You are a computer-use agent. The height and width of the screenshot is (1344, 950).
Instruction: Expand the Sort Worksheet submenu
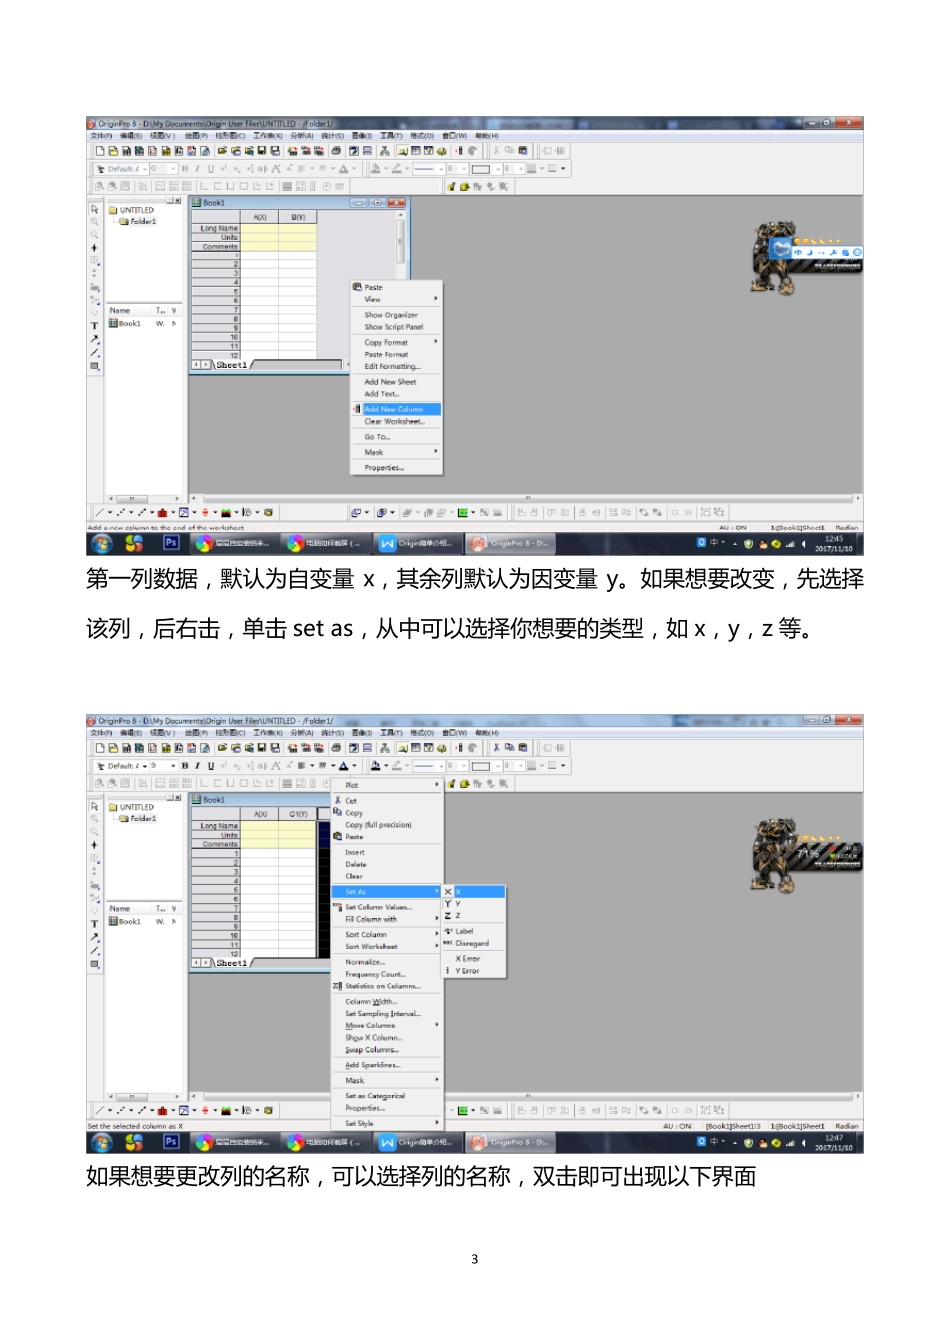(386, 946)
